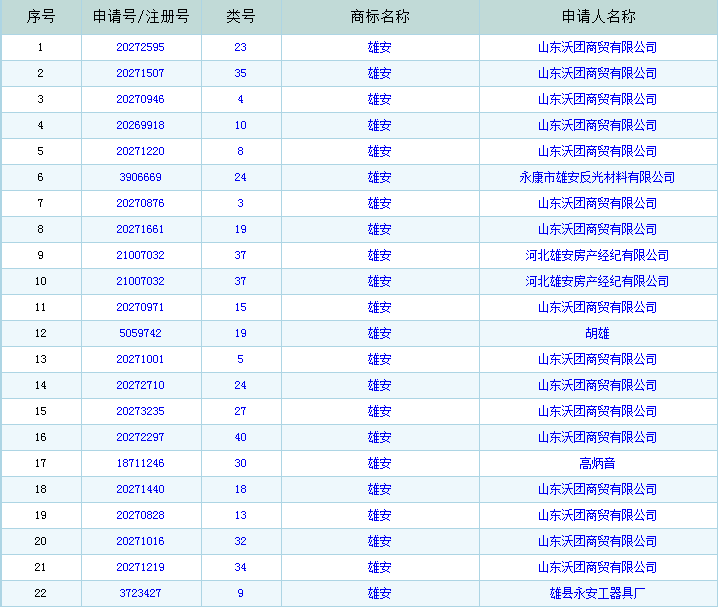This screenshot has height=607, width=718.
Task: Click trademark name 雄安 in row 6
Action: tap(380, 177)
